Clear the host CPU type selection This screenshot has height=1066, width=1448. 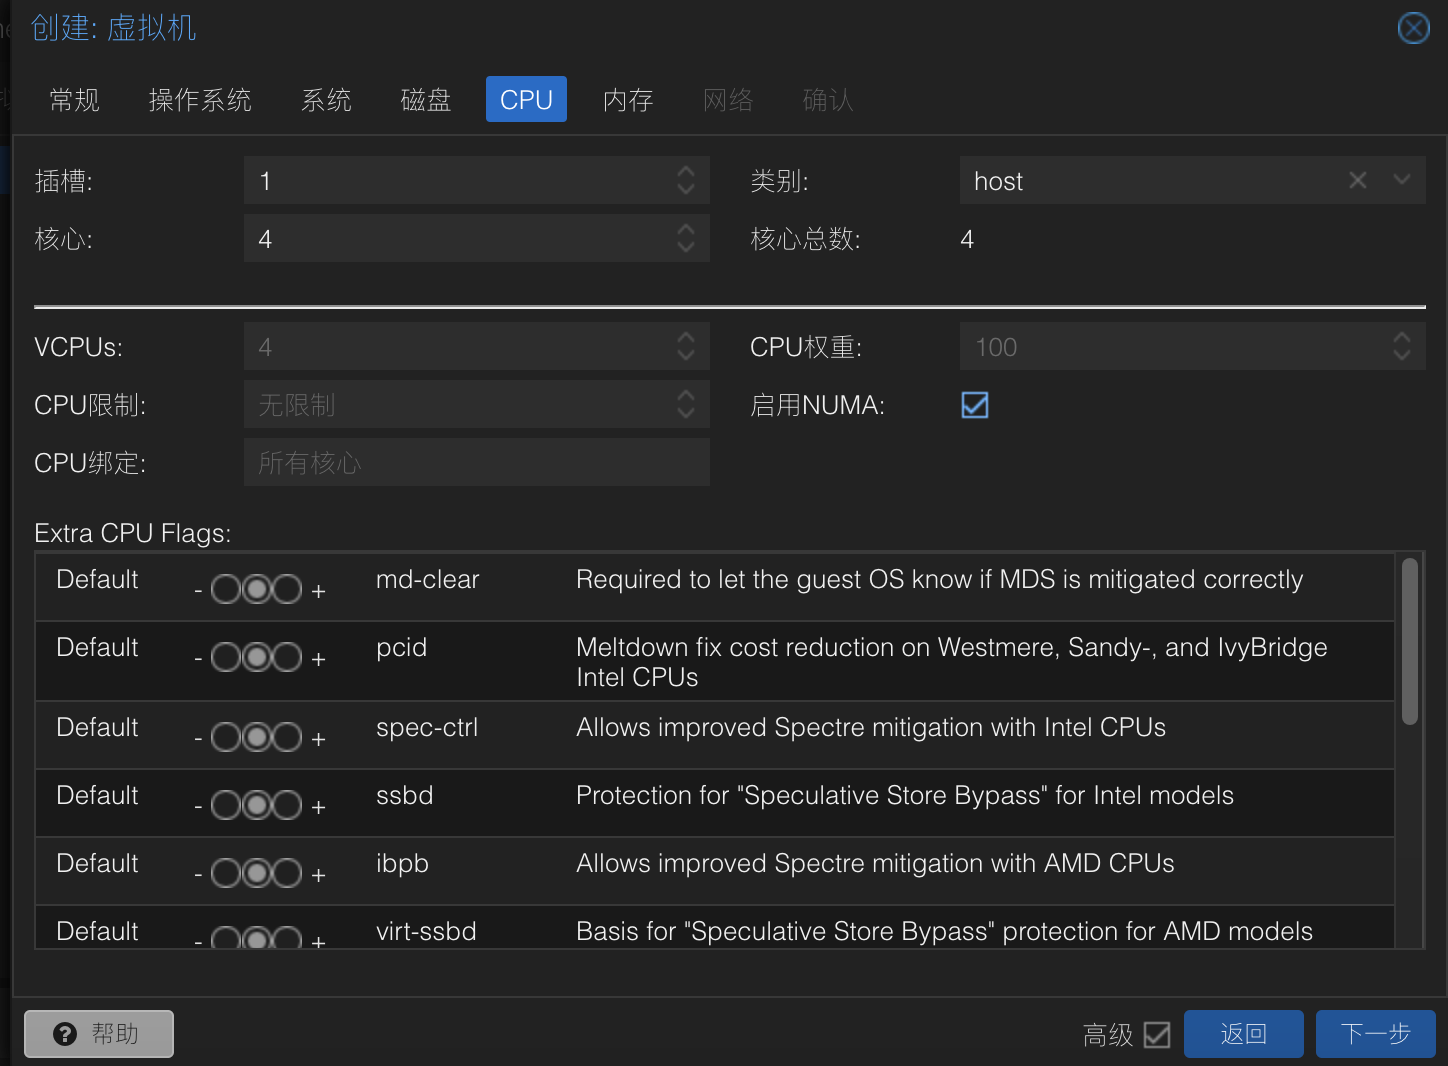click(1357, 180)
